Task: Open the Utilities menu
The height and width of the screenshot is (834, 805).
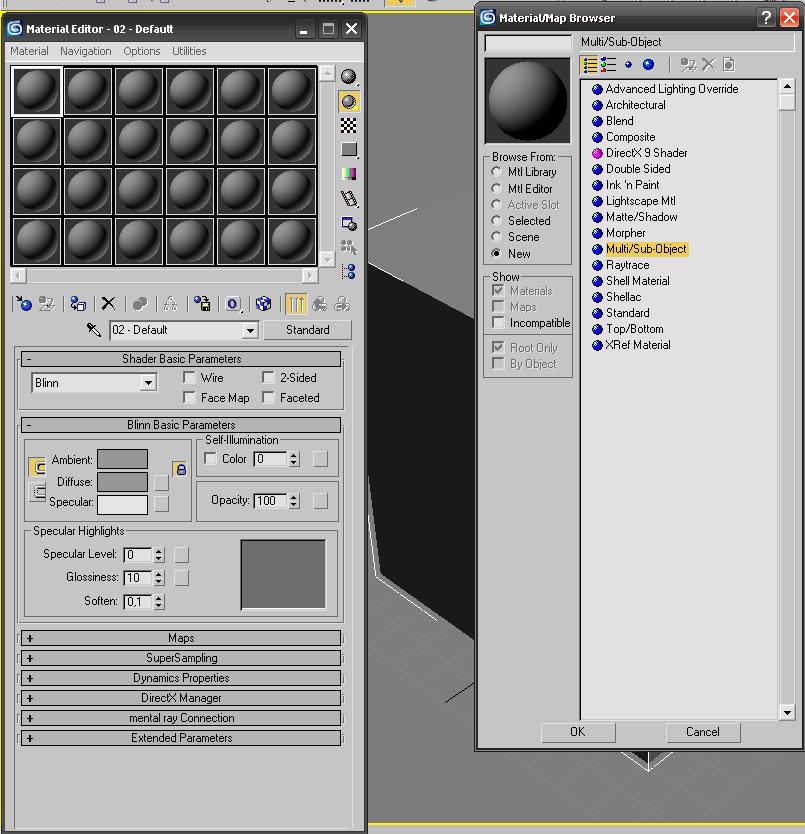Action: click(189, 51)
